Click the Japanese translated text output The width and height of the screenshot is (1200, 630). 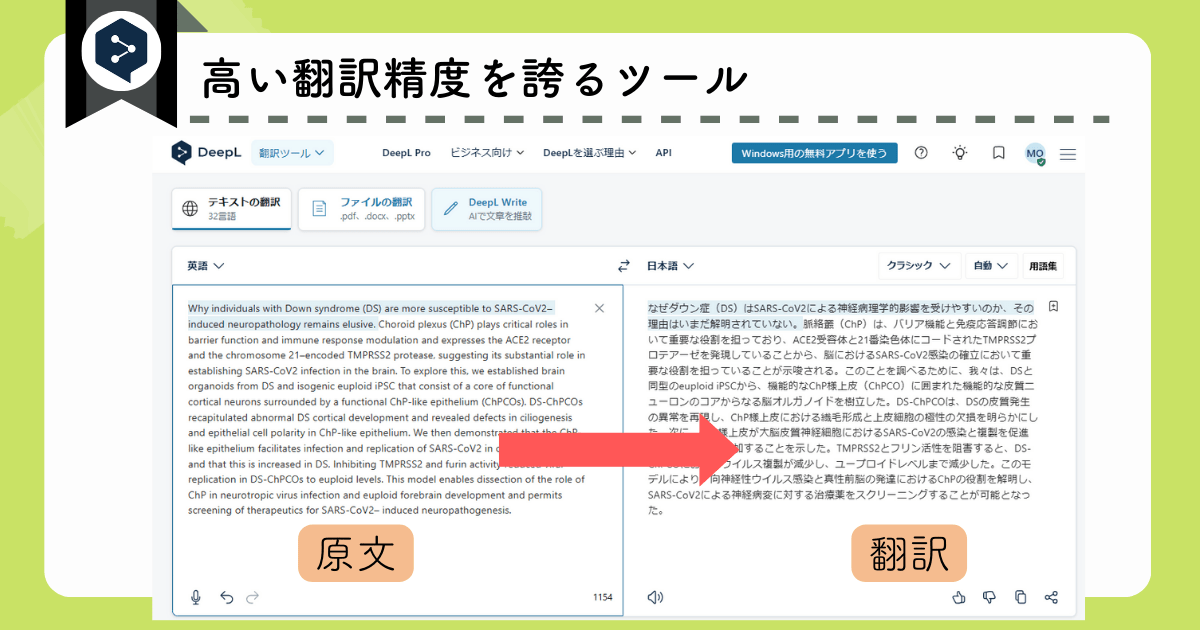pyautogui.click(x=842, y=409)
